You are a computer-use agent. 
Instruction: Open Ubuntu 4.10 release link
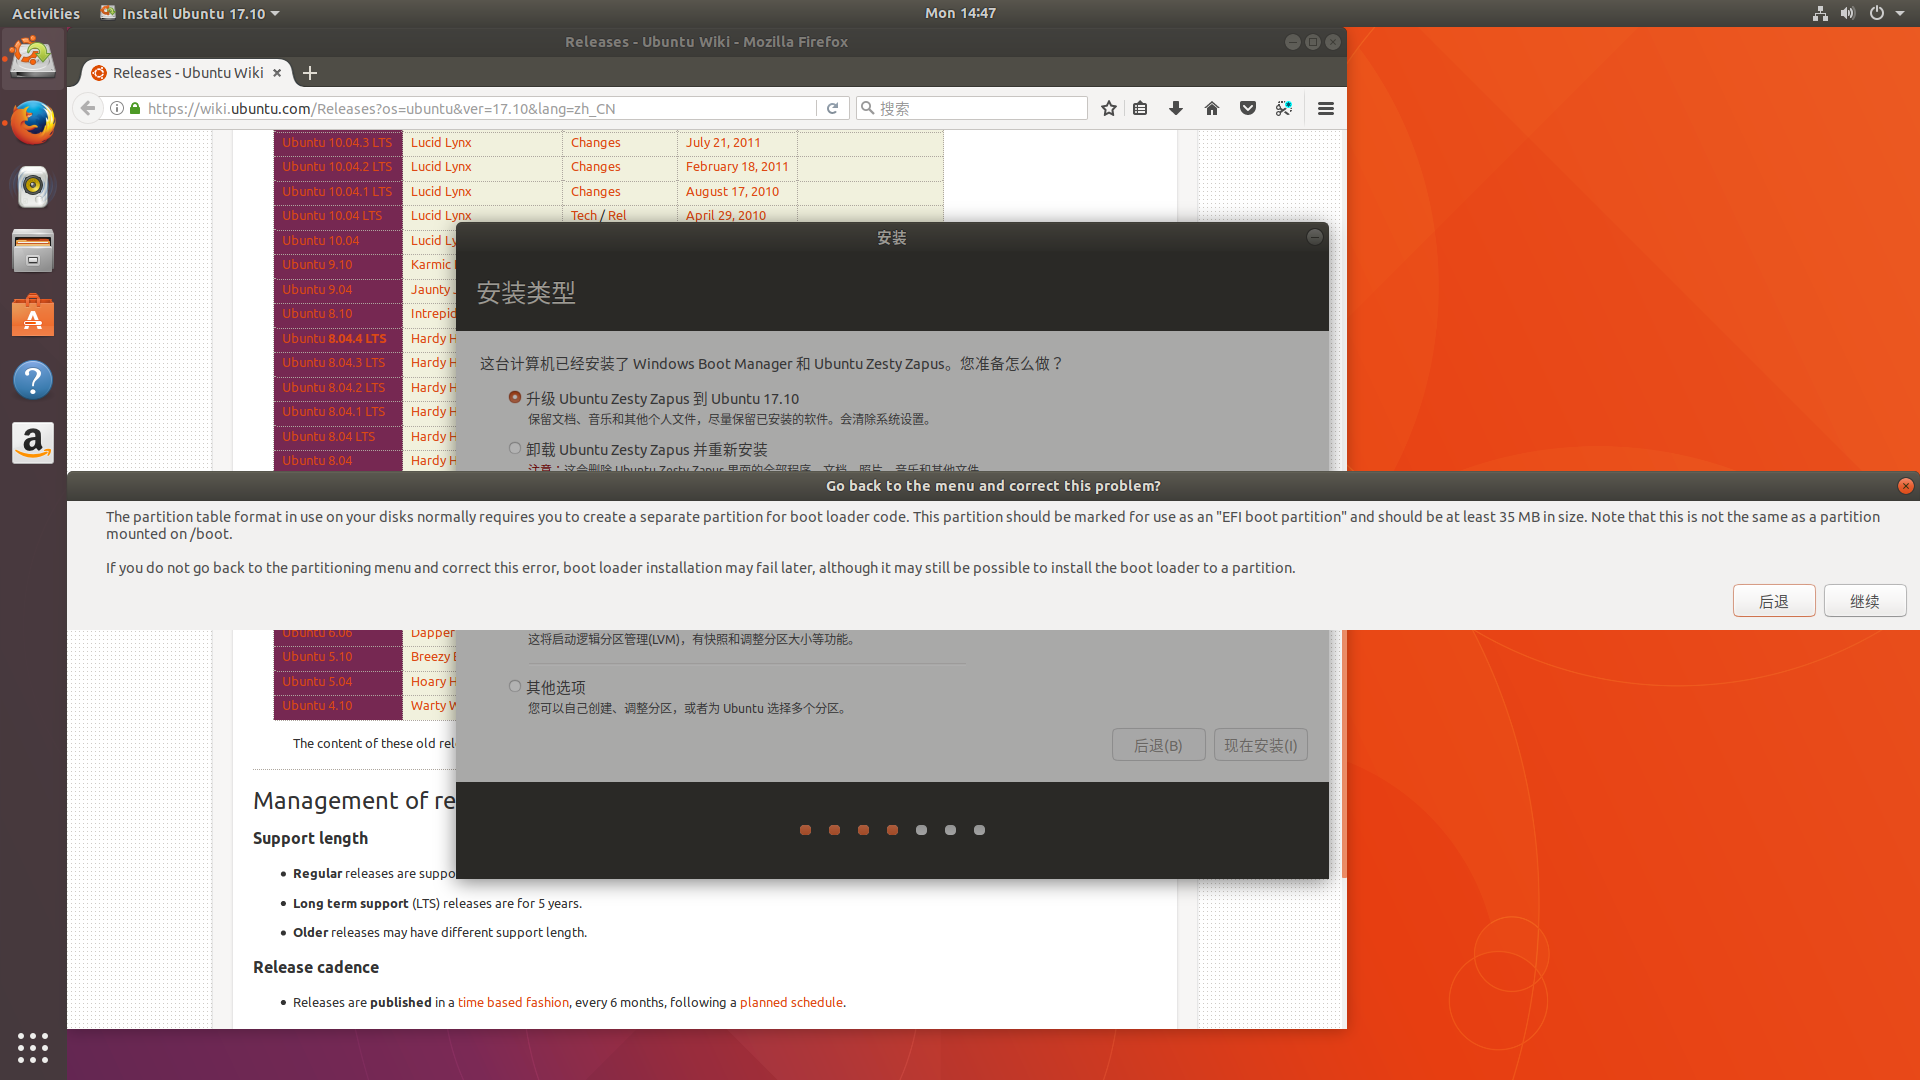(317, 706)
